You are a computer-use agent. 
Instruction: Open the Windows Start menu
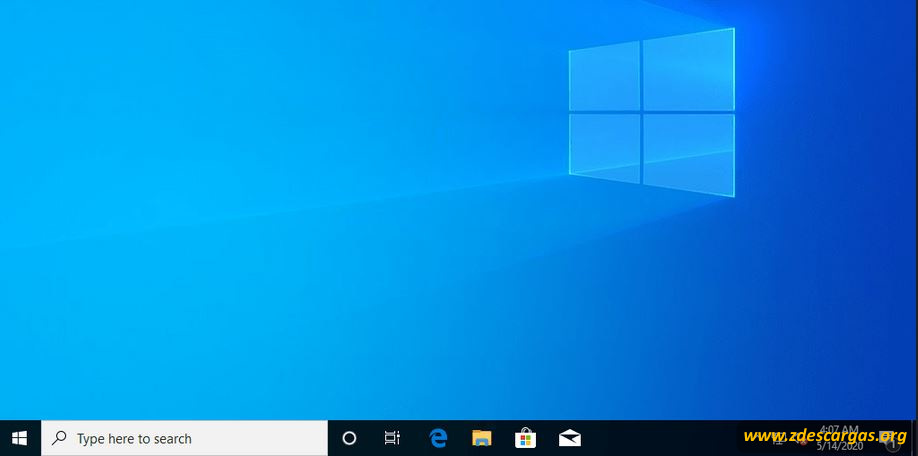click(x=20, y=438)
